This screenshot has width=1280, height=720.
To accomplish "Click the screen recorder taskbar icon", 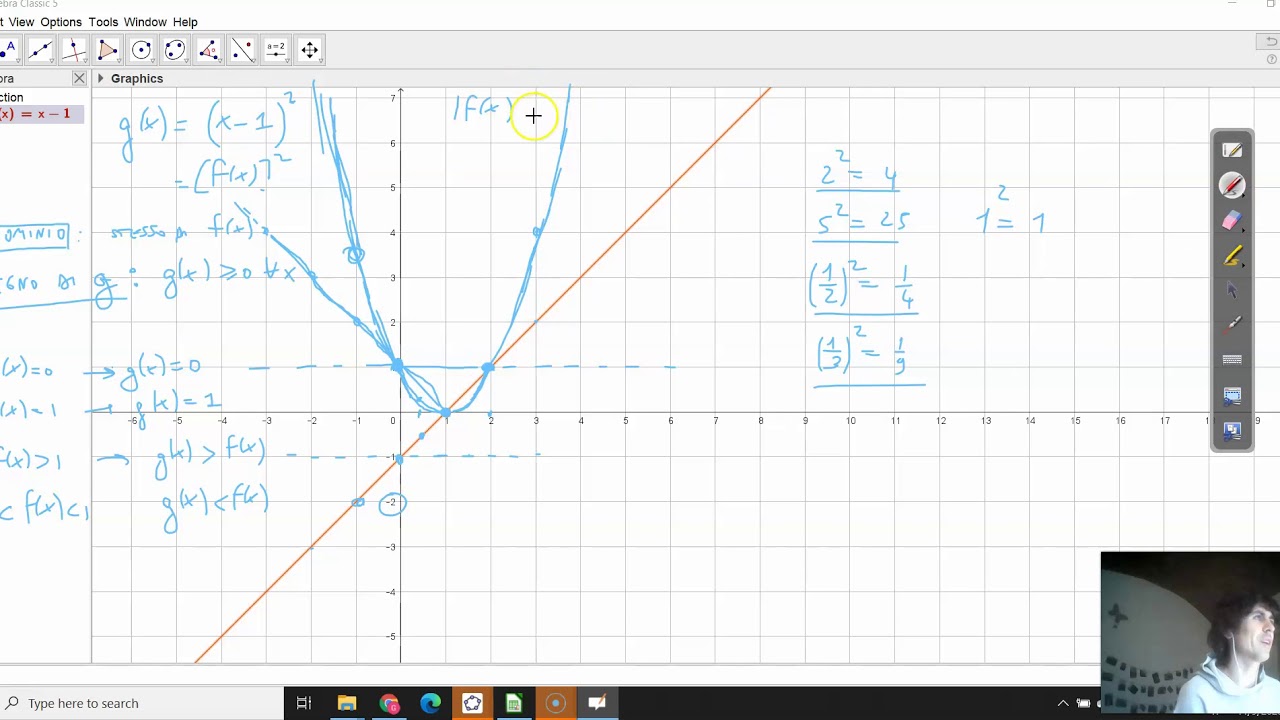I will click(x=555, y=703).
